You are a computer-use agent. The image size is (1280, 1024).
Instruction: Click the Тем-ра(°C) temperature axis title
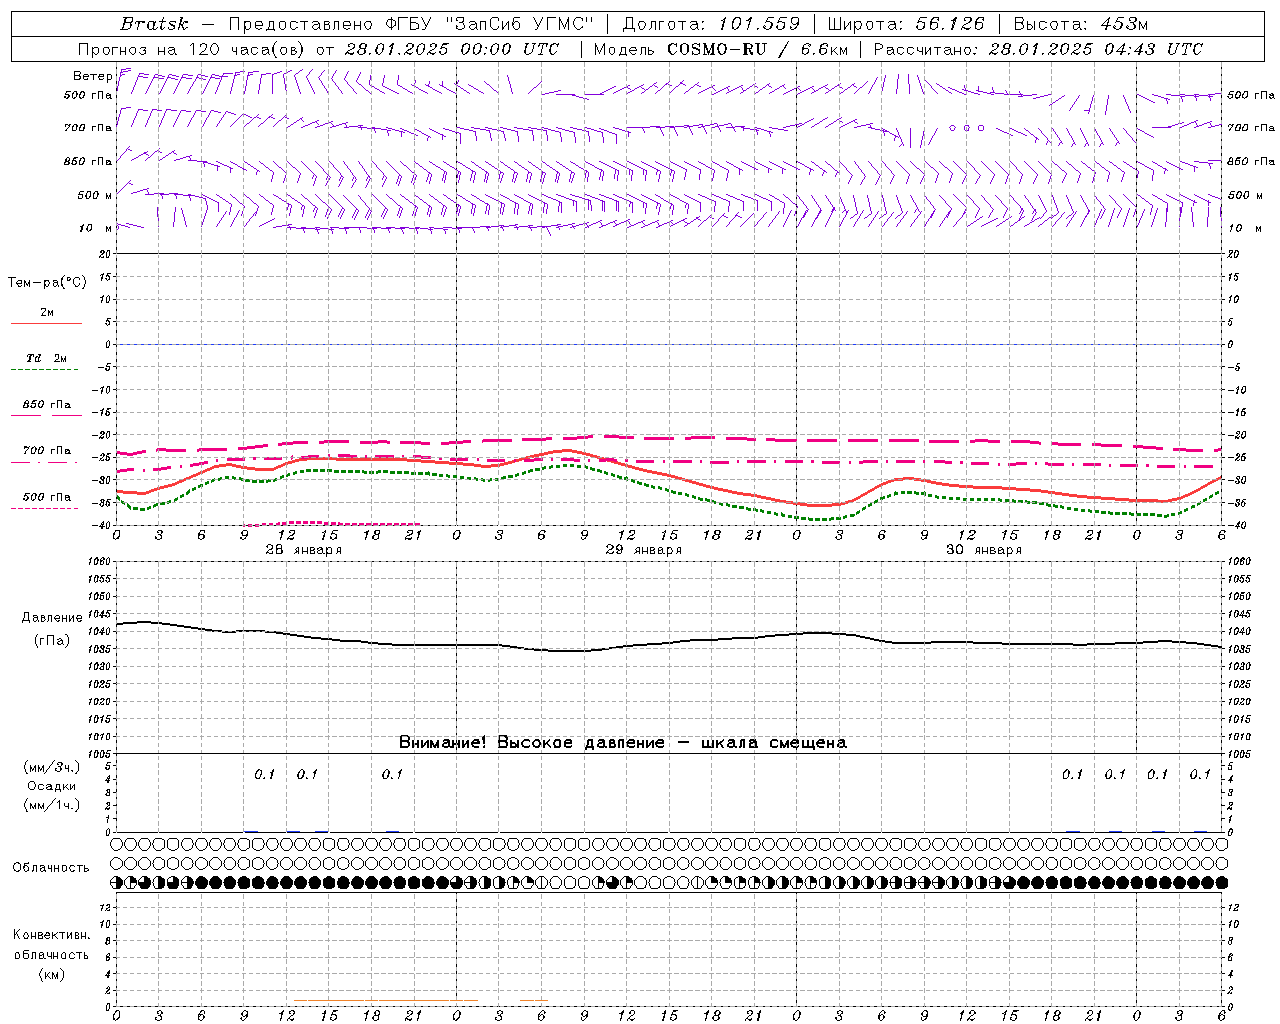point(47,283)
